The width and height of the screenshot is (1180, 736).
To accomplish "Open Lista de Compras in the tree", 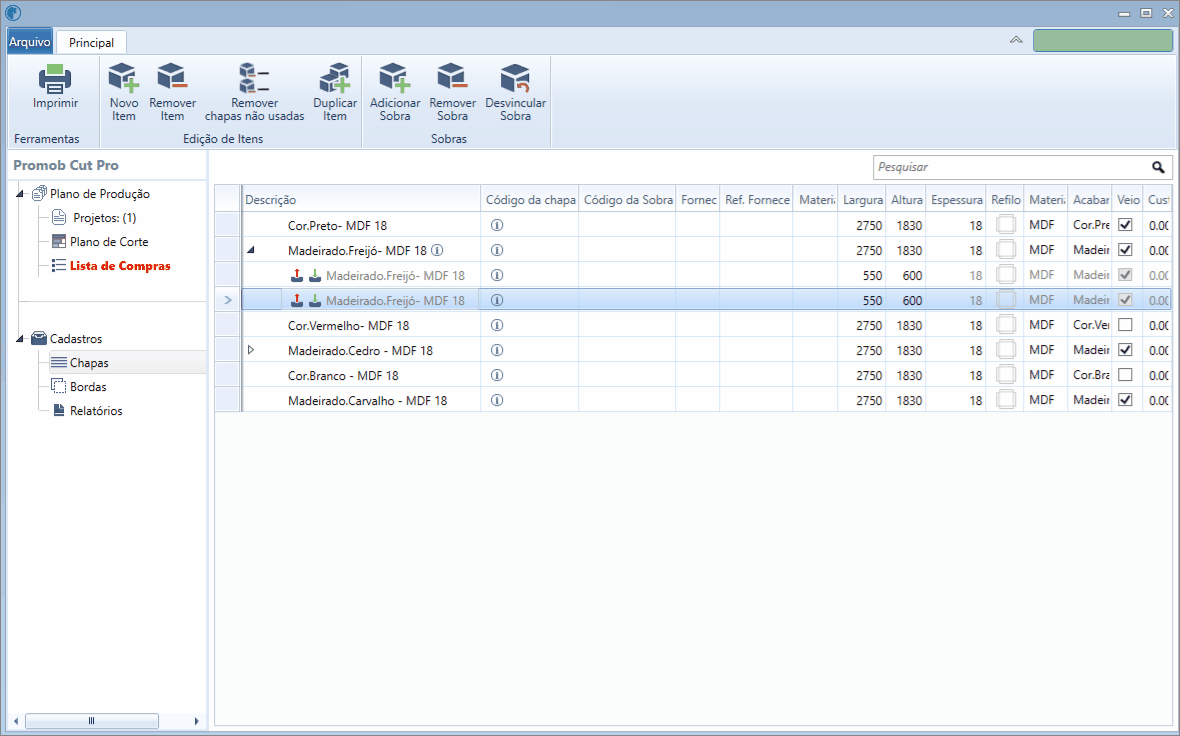I will (x=120, y=266).
